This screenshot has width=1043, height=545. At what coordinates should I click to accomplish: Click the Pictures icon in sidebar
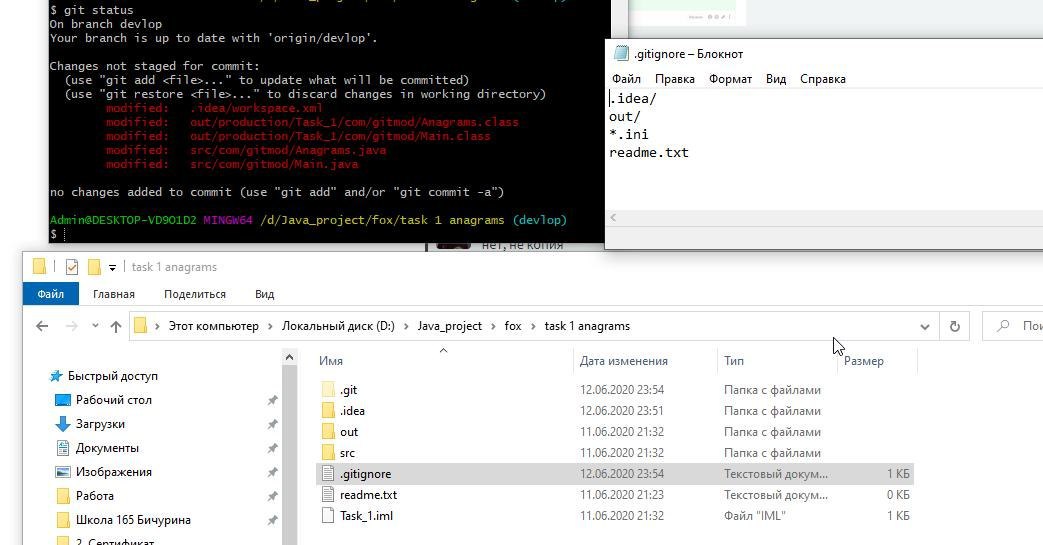63,472
